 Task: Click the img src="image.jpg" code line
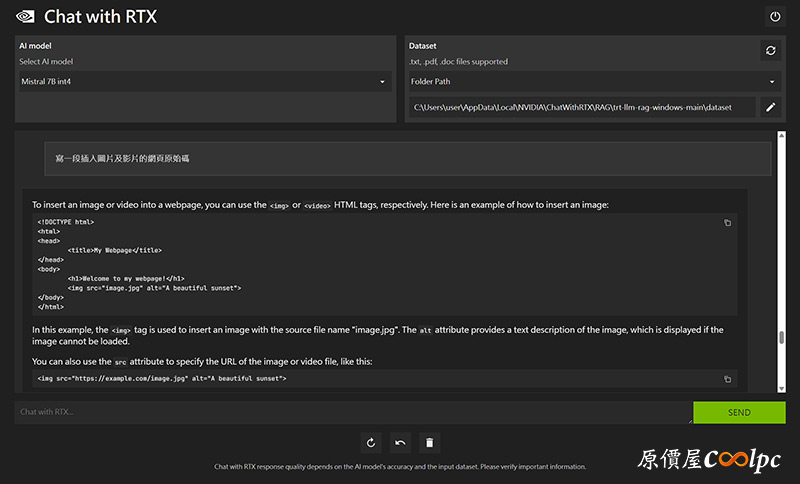[154, 288]
